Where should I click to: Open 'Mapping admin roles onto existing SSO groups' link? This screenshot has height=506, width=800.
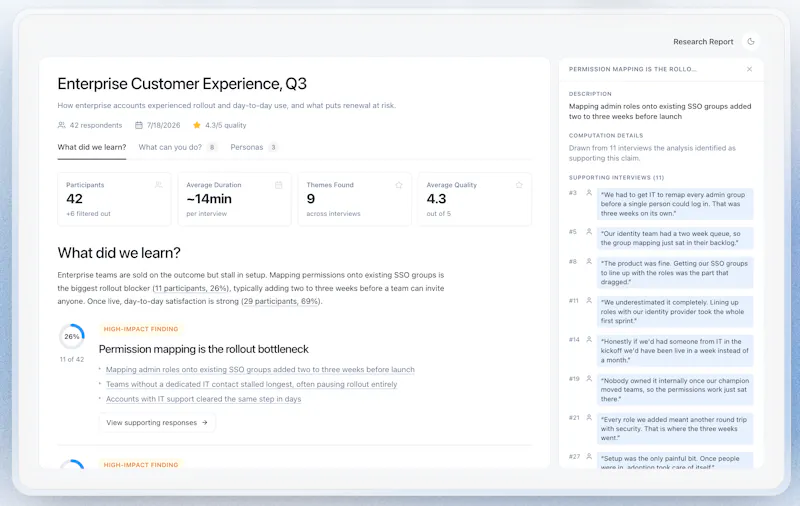260,369
